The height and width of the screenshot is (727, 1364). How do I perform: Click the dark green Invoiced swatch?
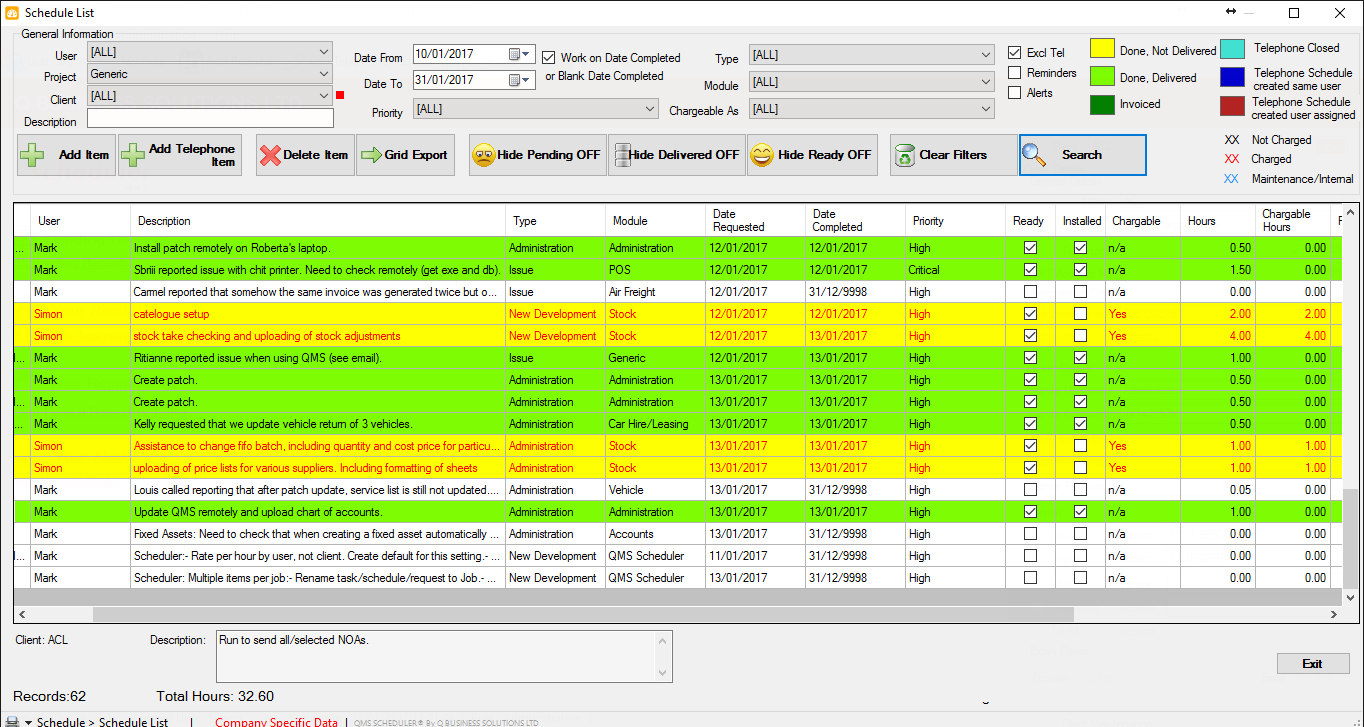point(1102,104)
